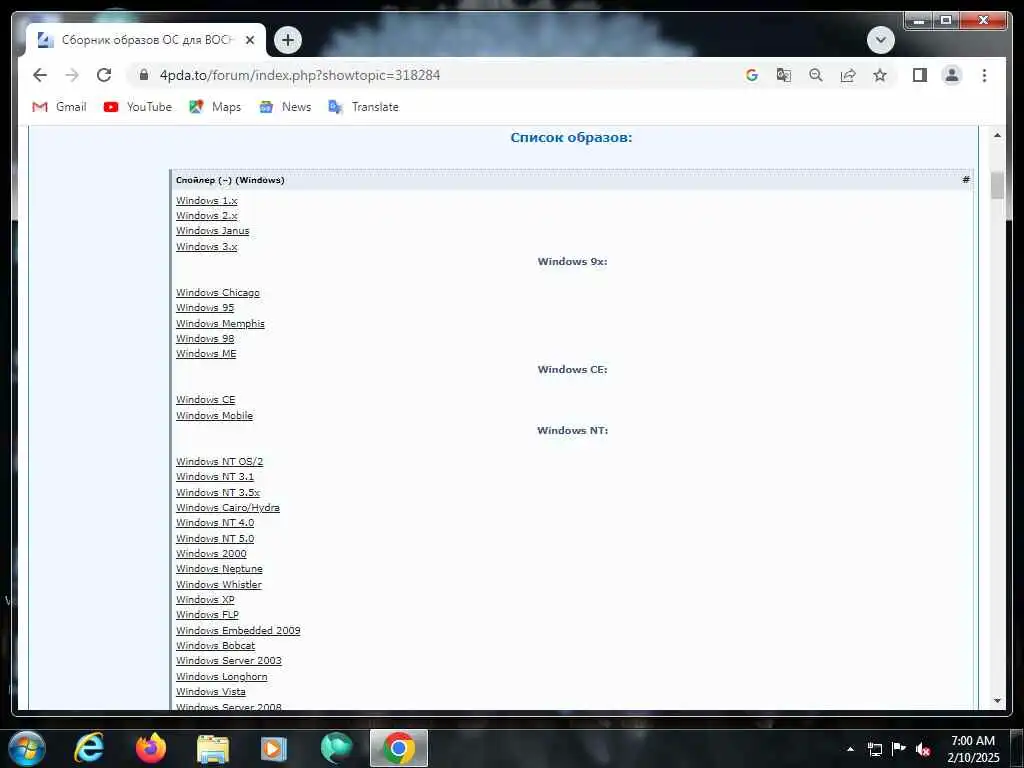Reload the current page

(104, 75)
